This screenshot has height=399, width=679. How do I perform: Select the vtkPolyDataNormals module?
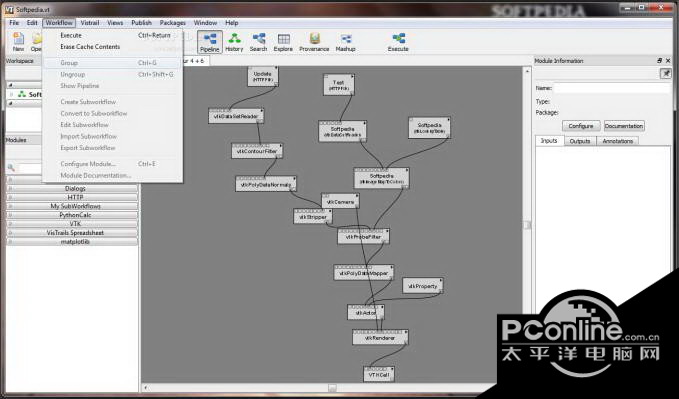tap(266, 184)
